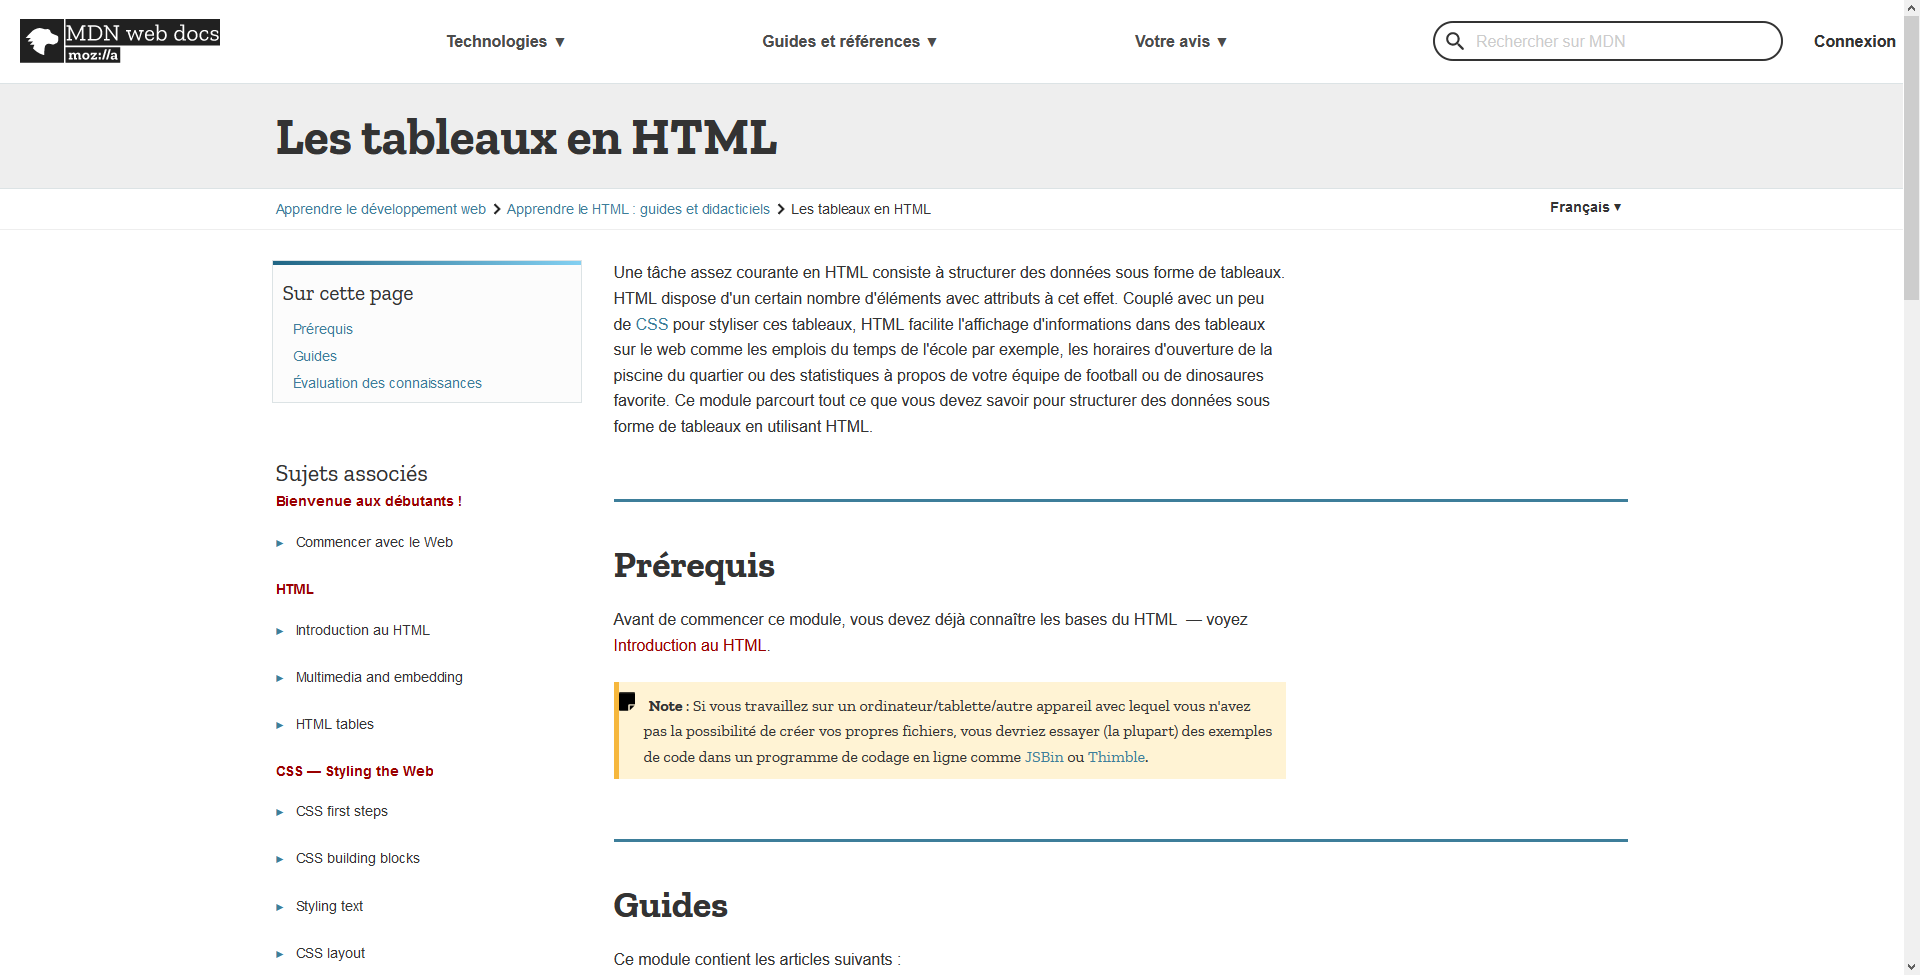1920x975 pixels.
Task: Go to Apprendre le développement web breadcrumb
Action: point(380,209)
